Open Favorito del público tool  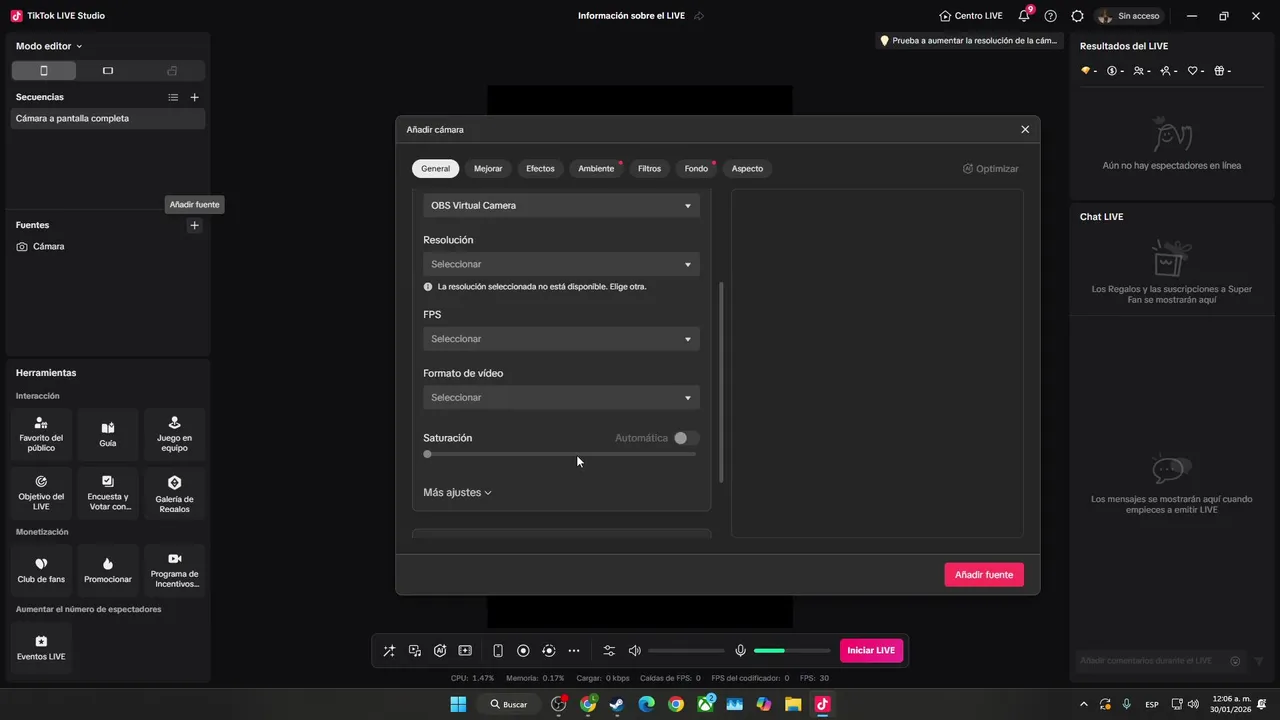pos(41,434)
